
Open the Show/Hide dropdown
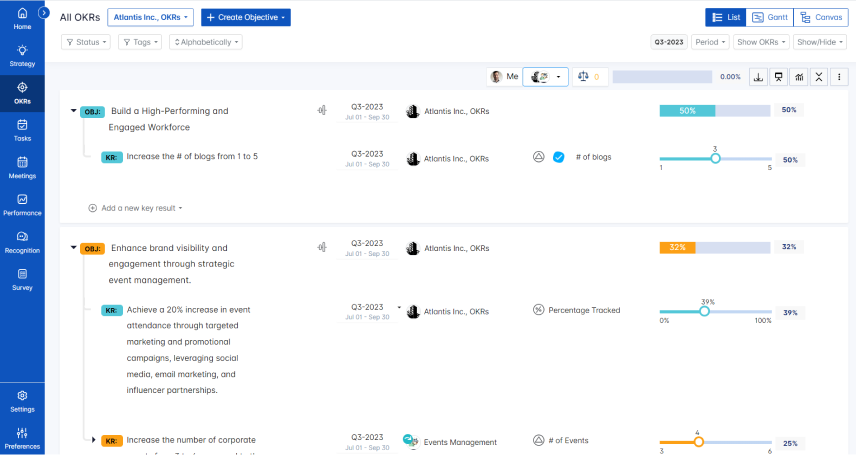pos(820,42)
